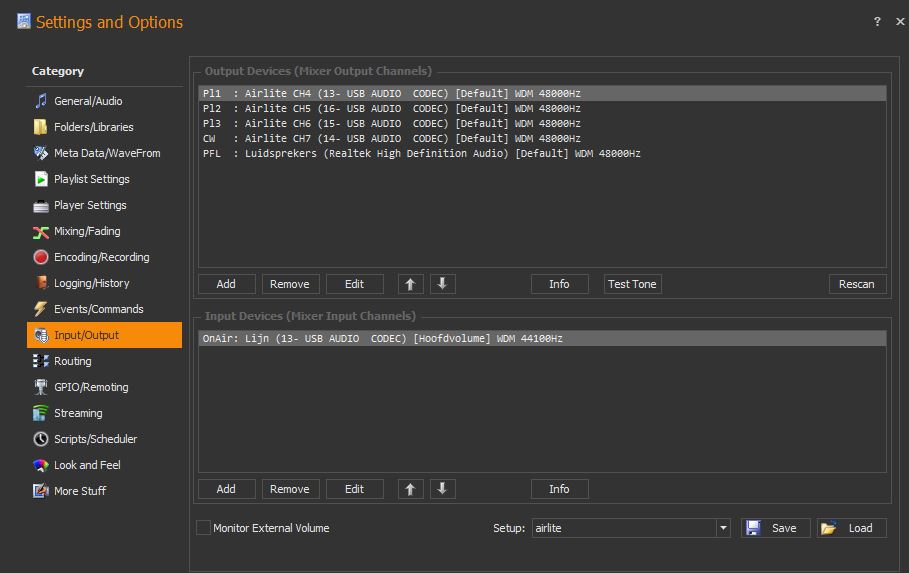Image resolution: width=909 pixels, height=573 pixels.
Task: Edit the selected input device
Action: [x=354, y=489]
